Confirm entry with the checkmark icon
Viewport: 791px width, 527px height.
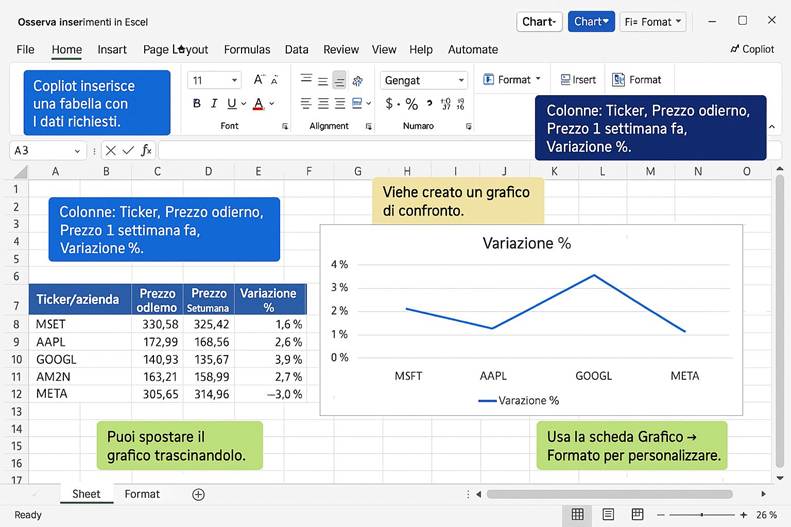tap(127, 150)
